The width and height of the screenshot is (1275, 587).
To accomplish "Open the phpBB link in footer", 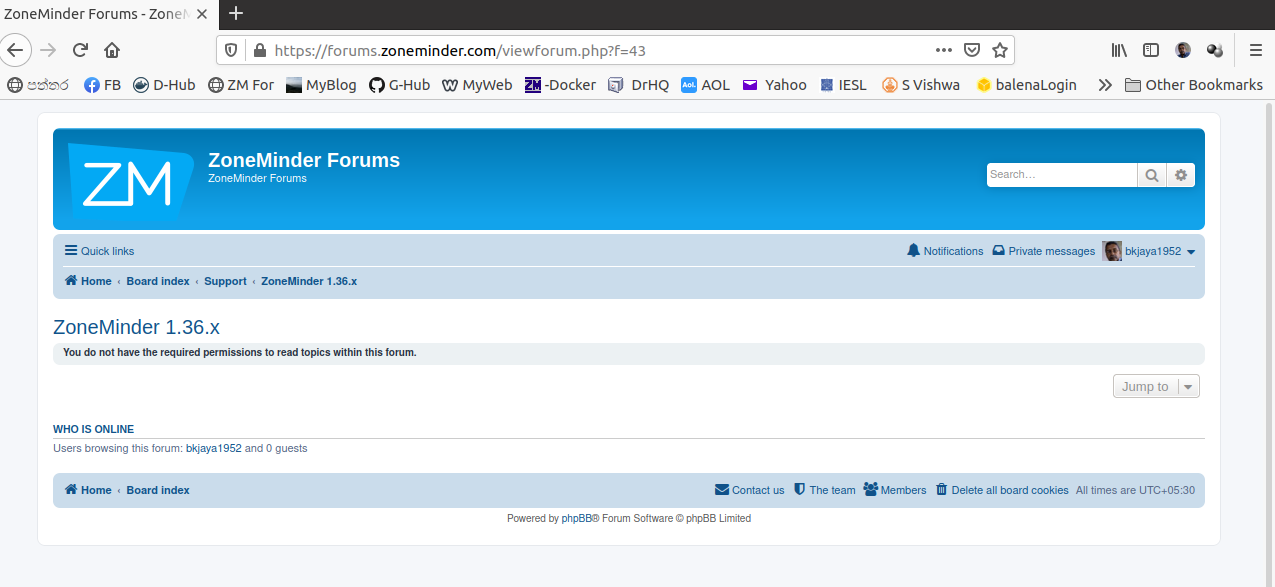I will (x=576, y=518).
